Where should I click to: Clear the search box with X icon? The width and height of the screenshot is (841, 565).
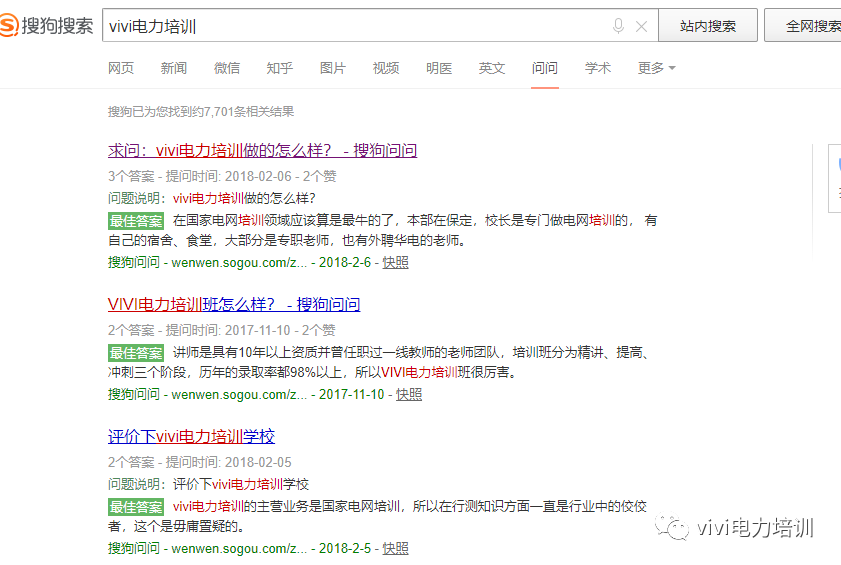(x=641, y=26)
